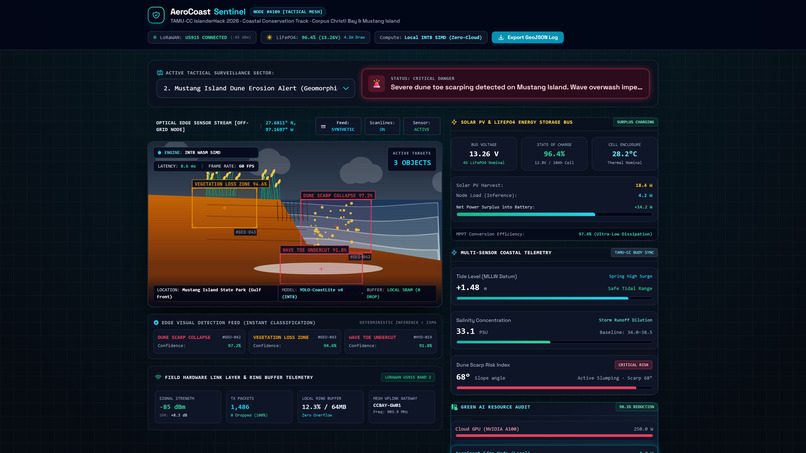
Task: Click the sparkle icon beside Multi-Sensor Coastal Telemetry
Action: click(x=454, y=252)
